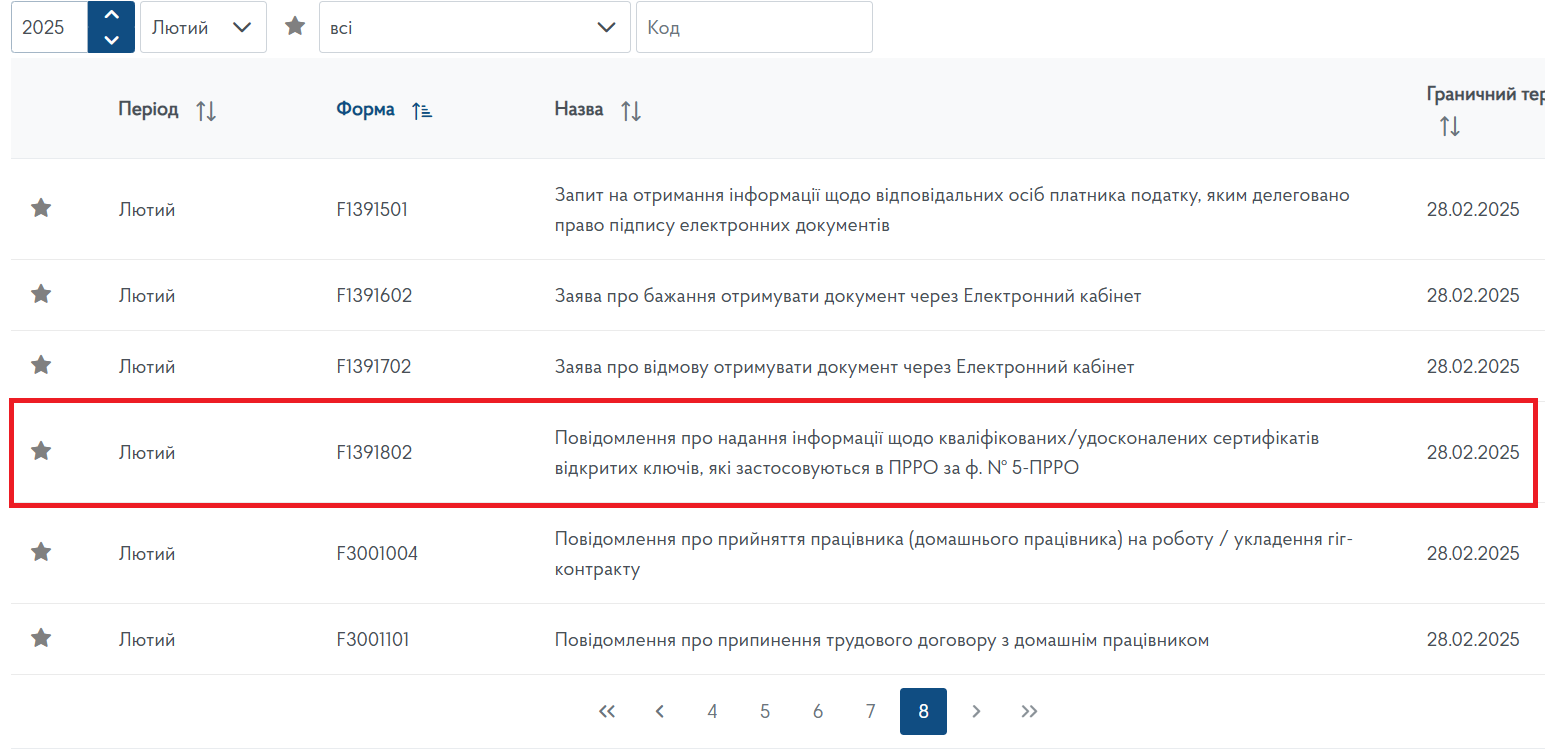Star the F1391501 form row

tap(41, 208)
